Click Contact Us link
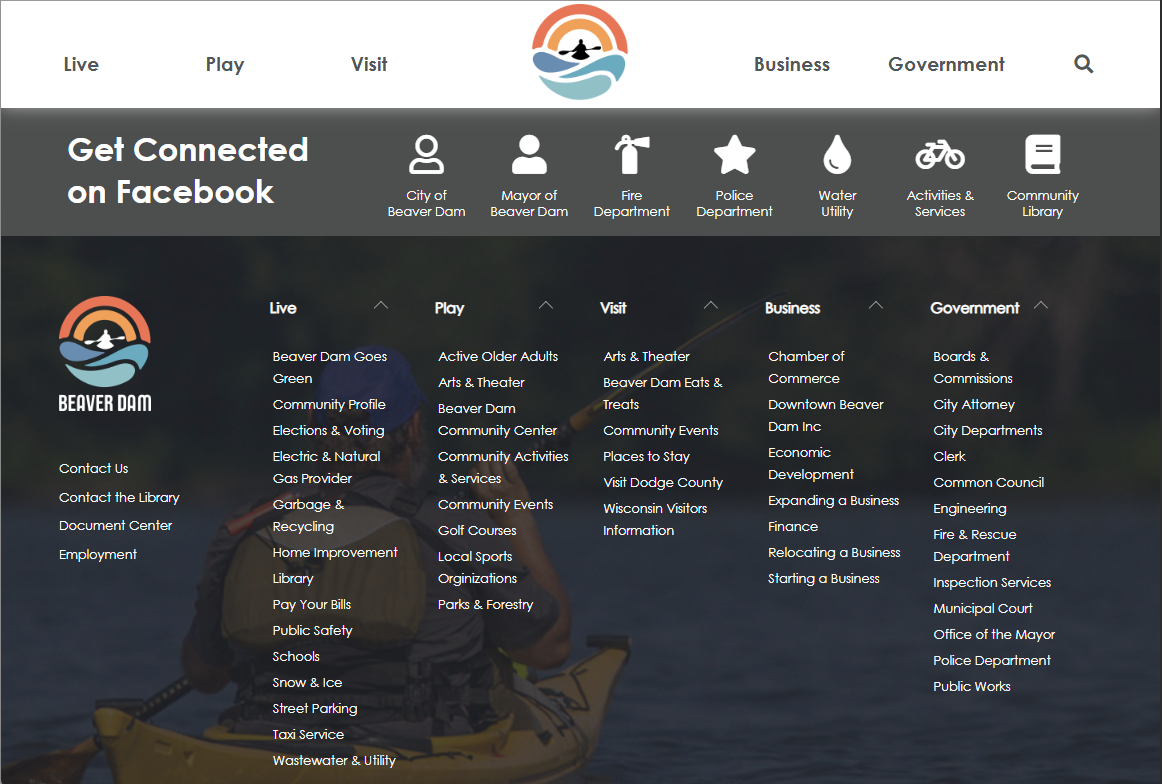This screenshot has width=1162, height=784. [x=93, y=468]
